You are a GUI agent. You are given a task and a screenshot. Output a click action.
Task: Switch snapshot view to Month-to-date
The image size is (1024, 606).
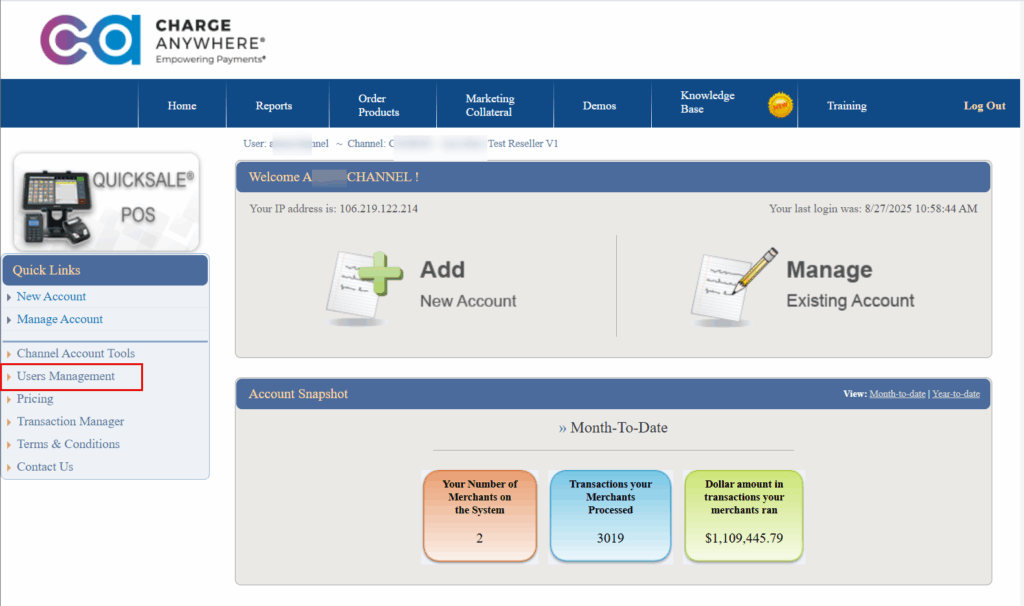tap(897, 394)
